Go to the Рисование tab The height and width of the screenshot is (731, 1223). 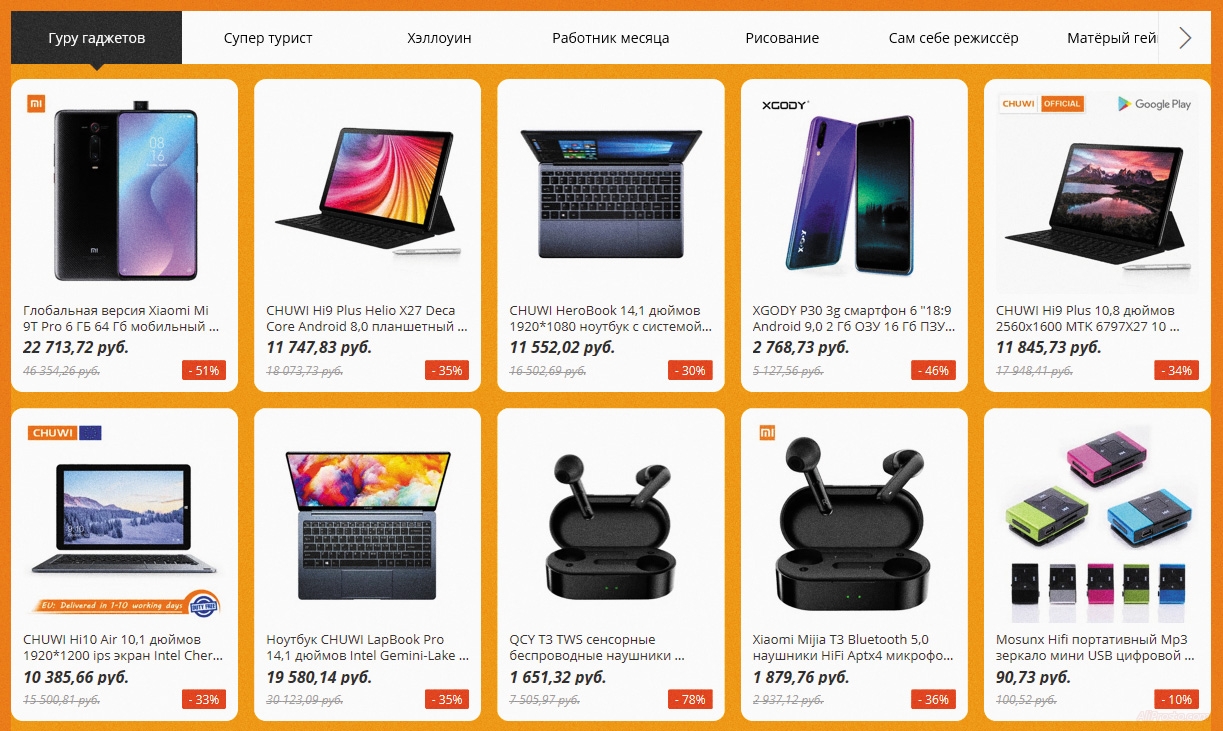pos(782,38)
